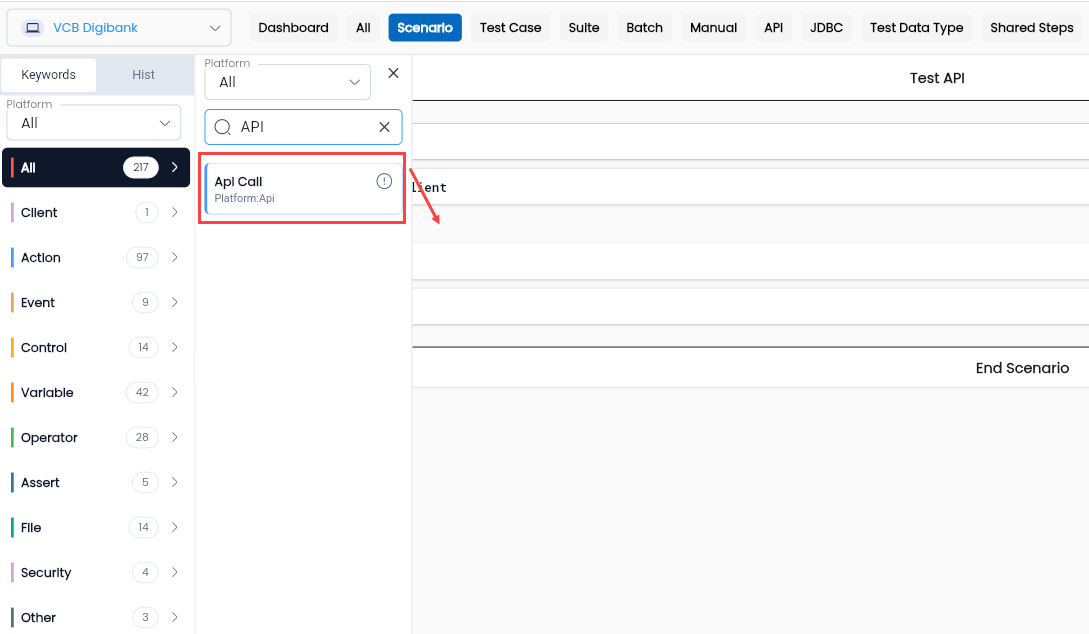Open the JDBC section

(826, 28)
